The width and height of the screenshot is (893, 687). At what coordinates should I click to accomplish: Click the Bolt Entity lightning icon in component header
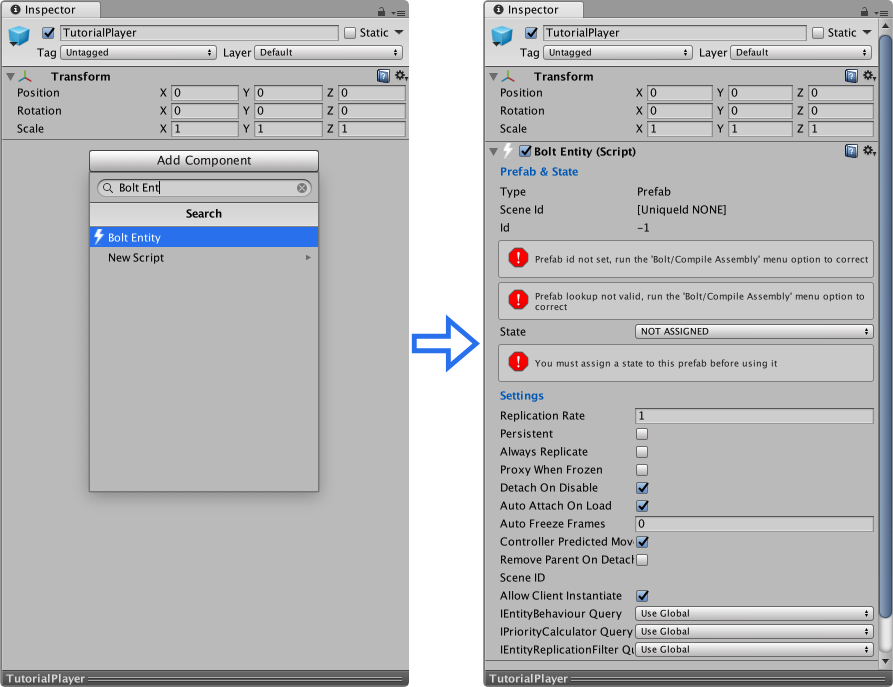point(508,151)
